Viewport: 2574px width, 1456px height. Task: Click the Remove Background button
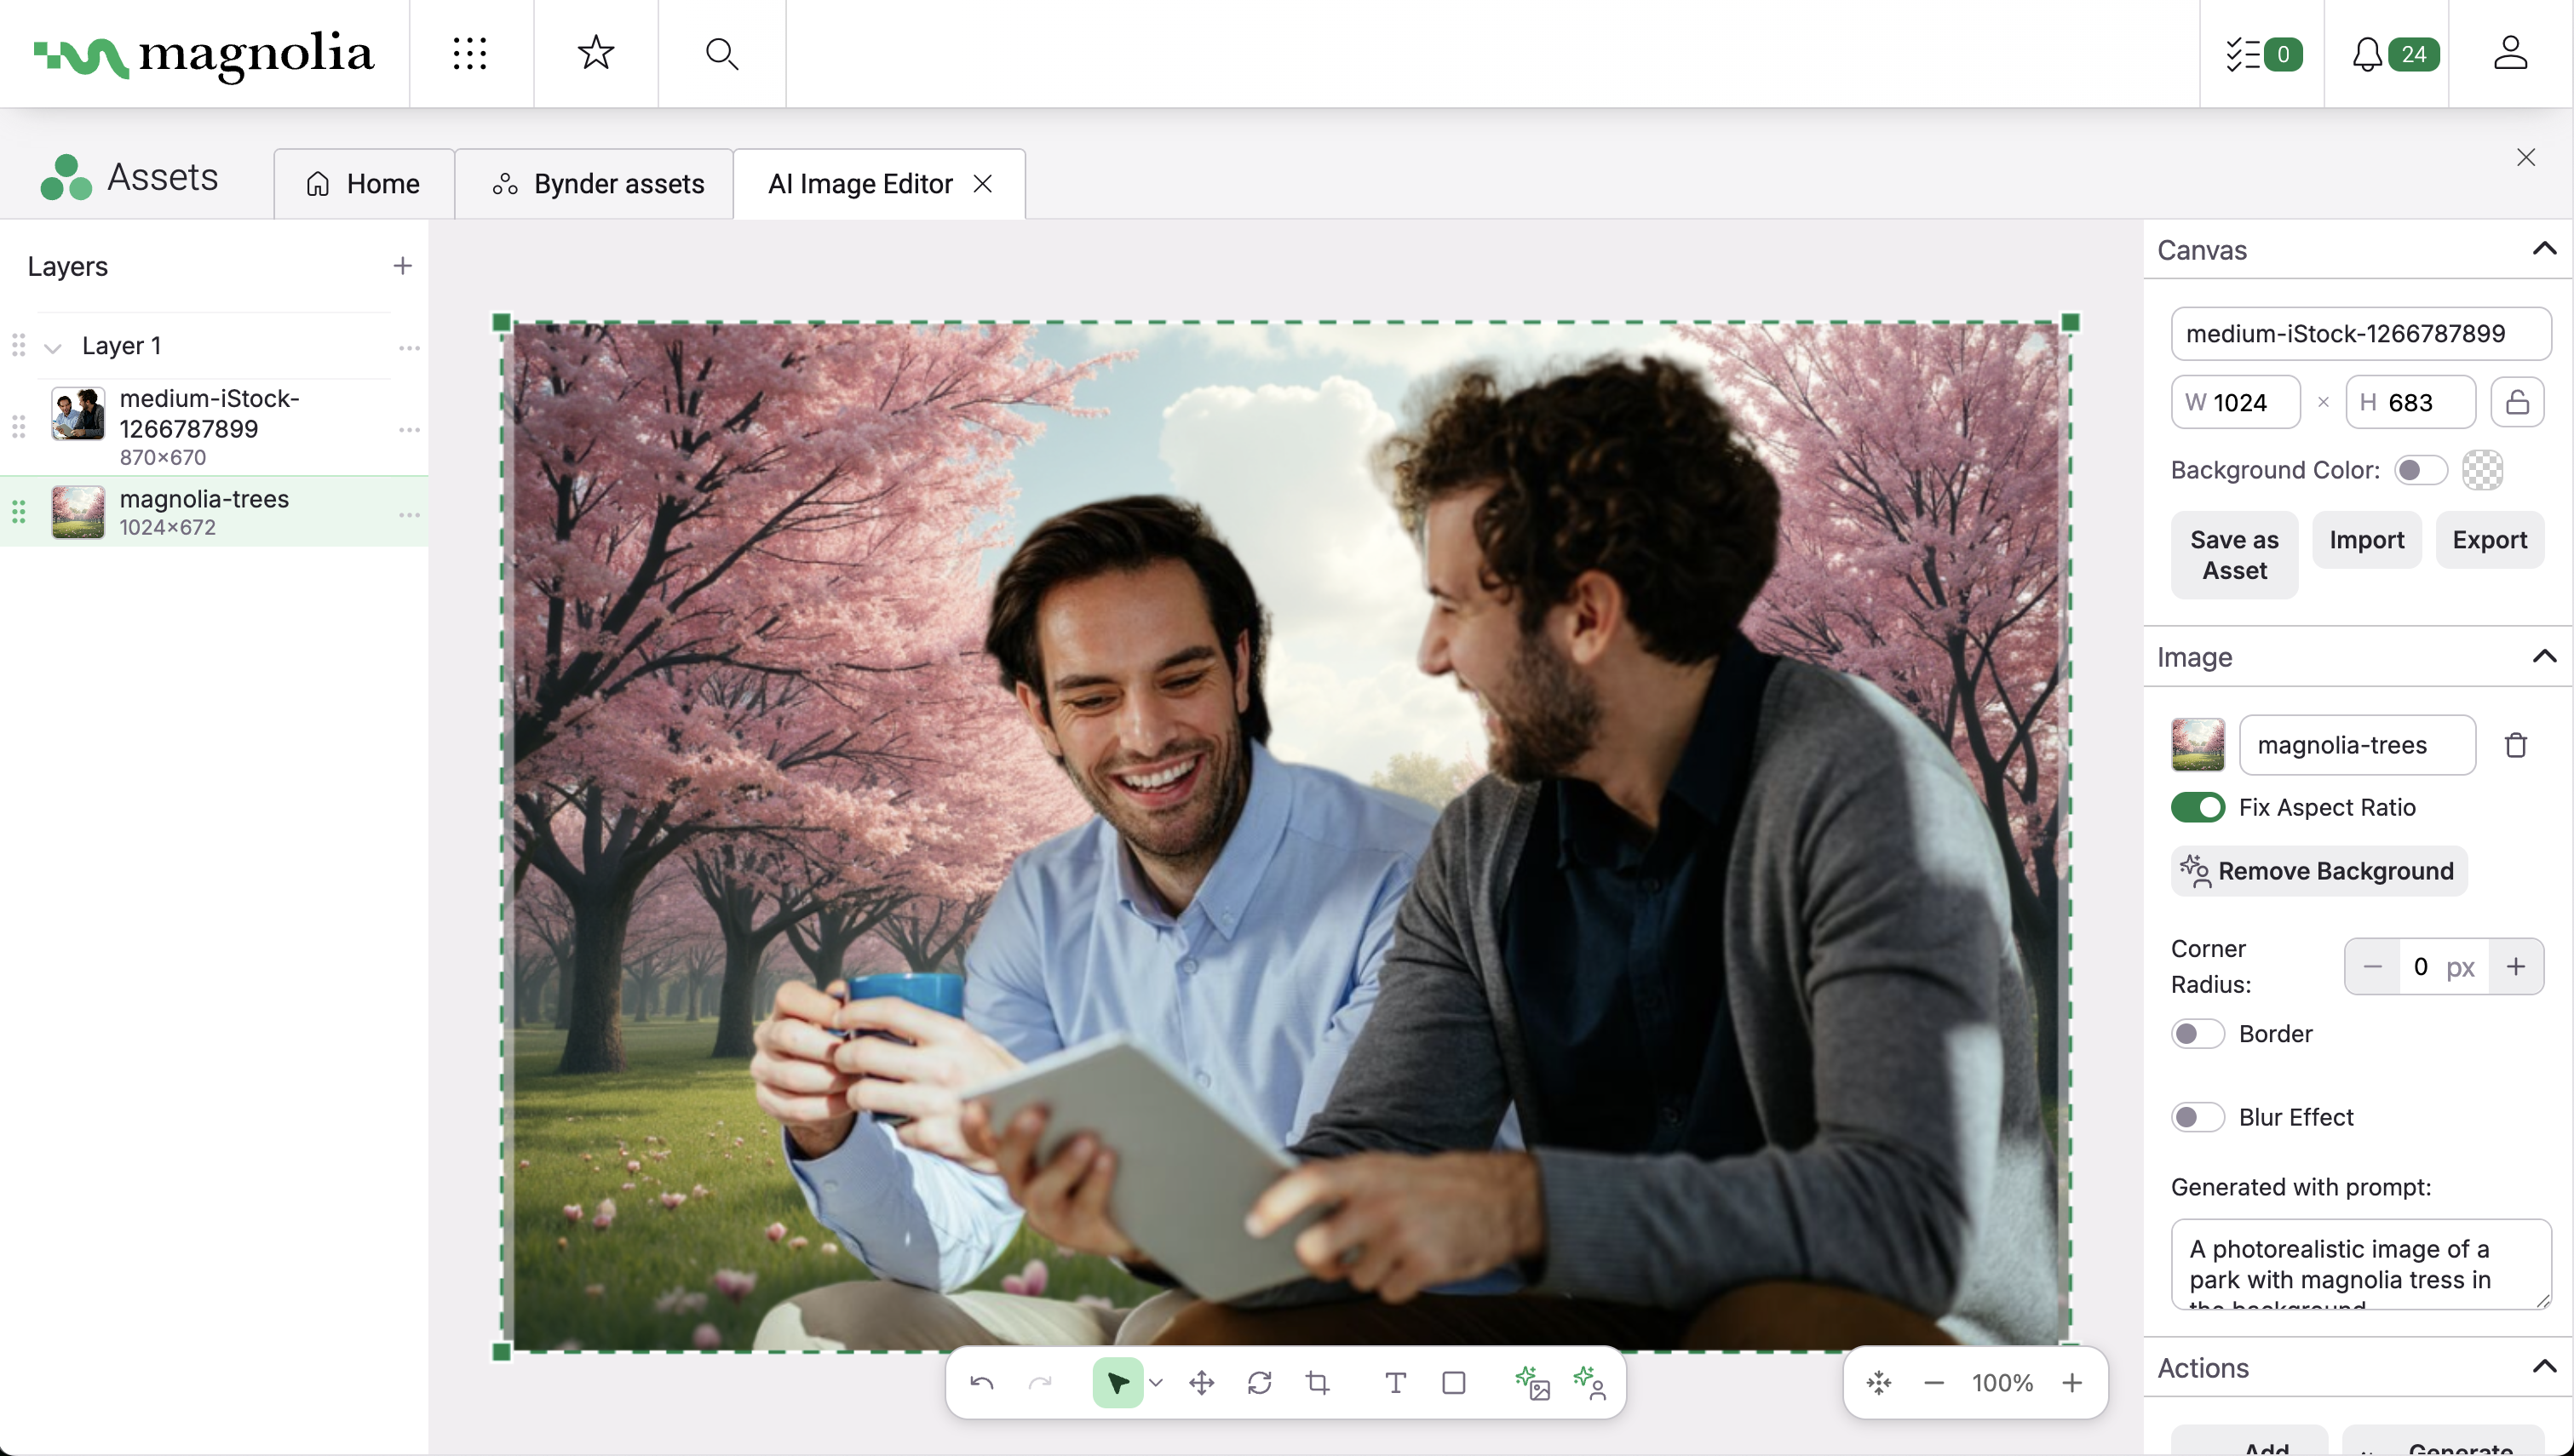pos(2318,871)
